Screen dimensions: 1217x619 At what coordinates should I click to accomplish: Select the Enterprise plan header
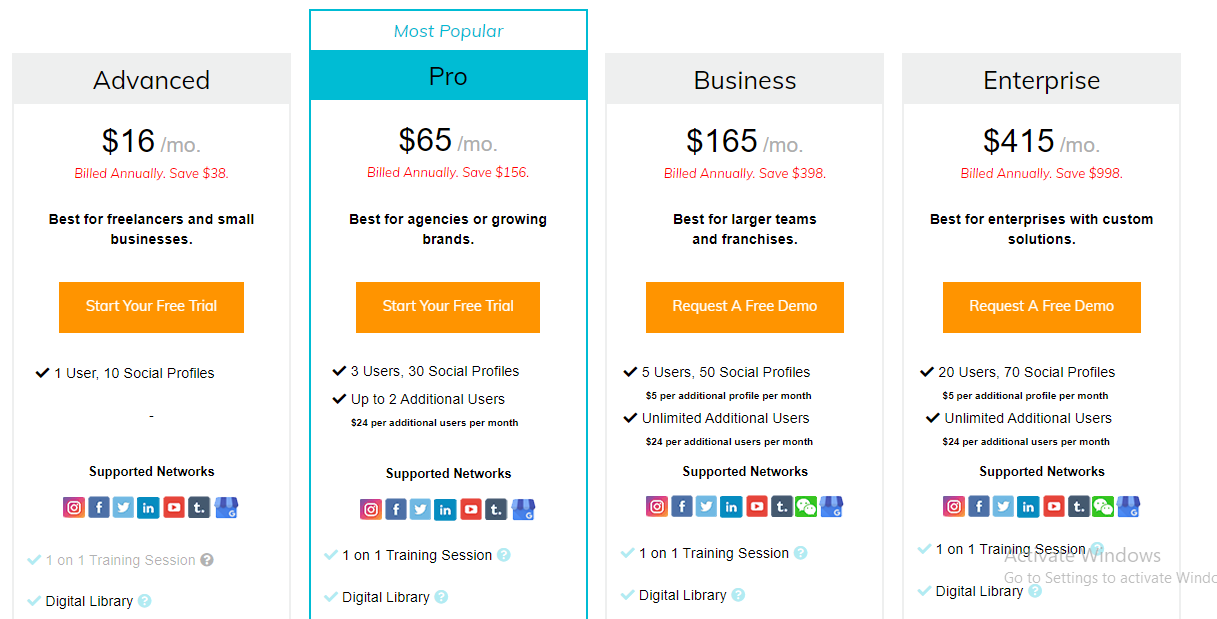[1042, 80]
